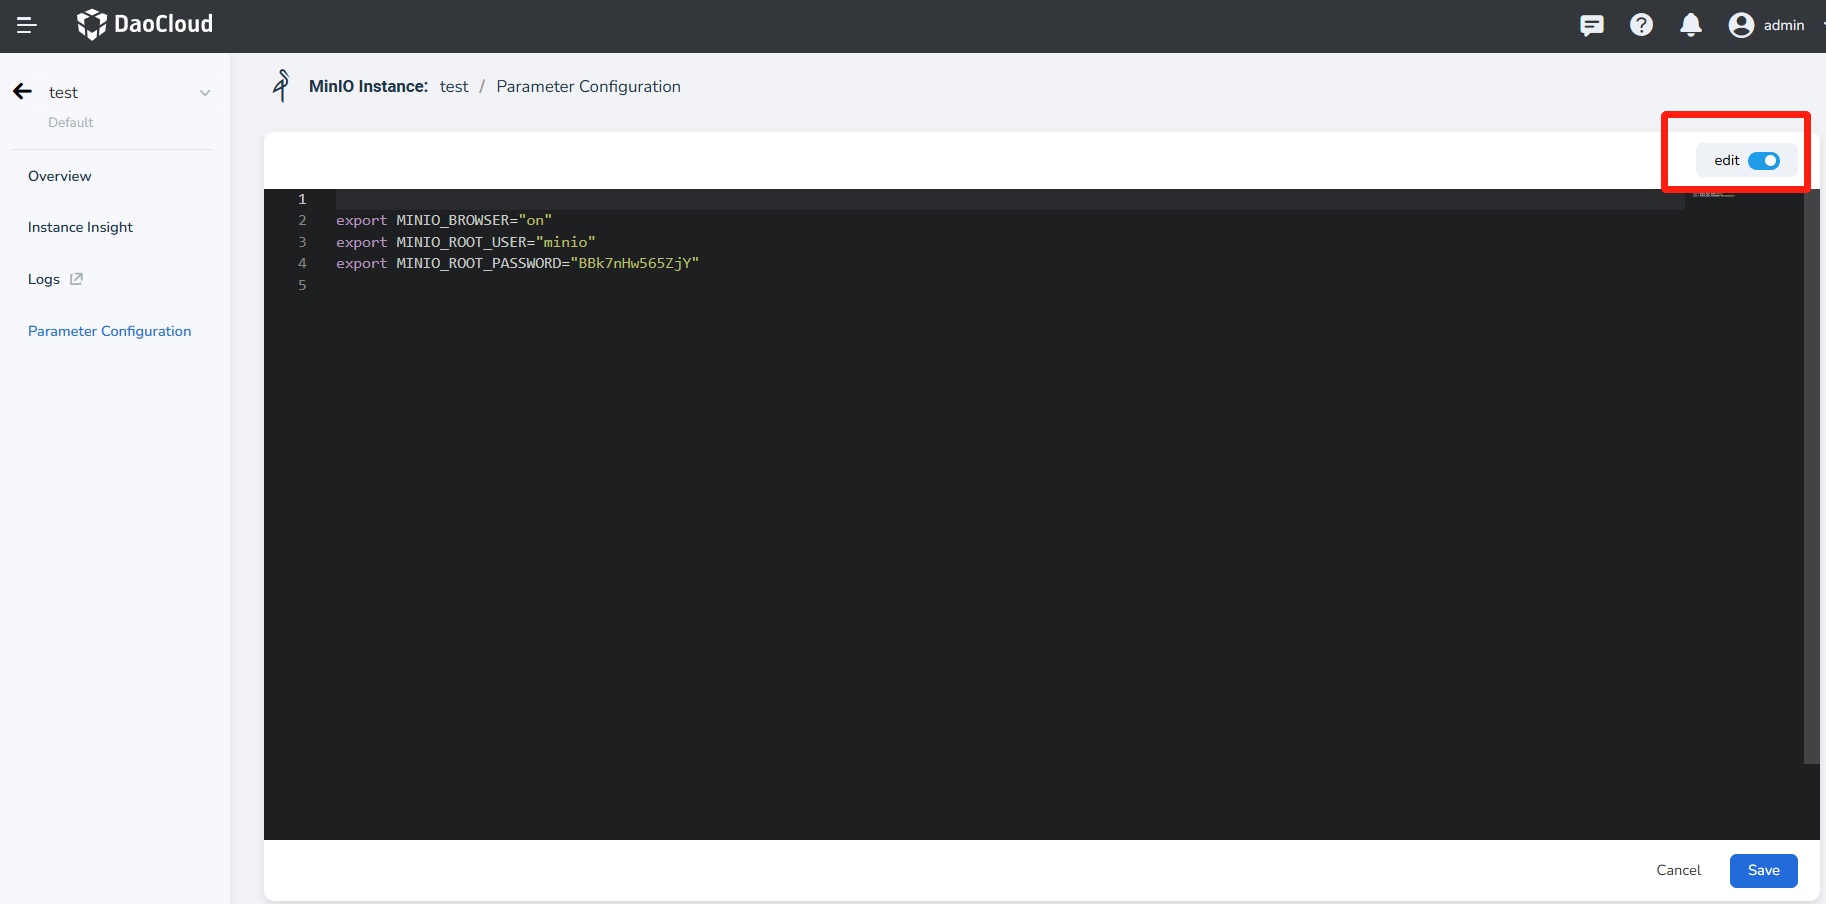Open the notifications bell
1826x904 pixels.
point(1690,25)
